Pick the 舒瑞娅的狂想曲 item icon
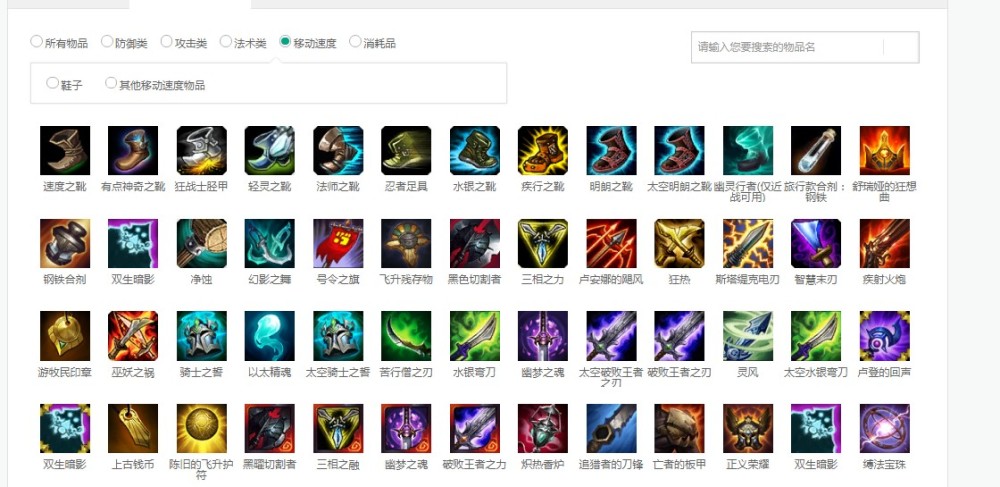 click(x=885, y=150)
